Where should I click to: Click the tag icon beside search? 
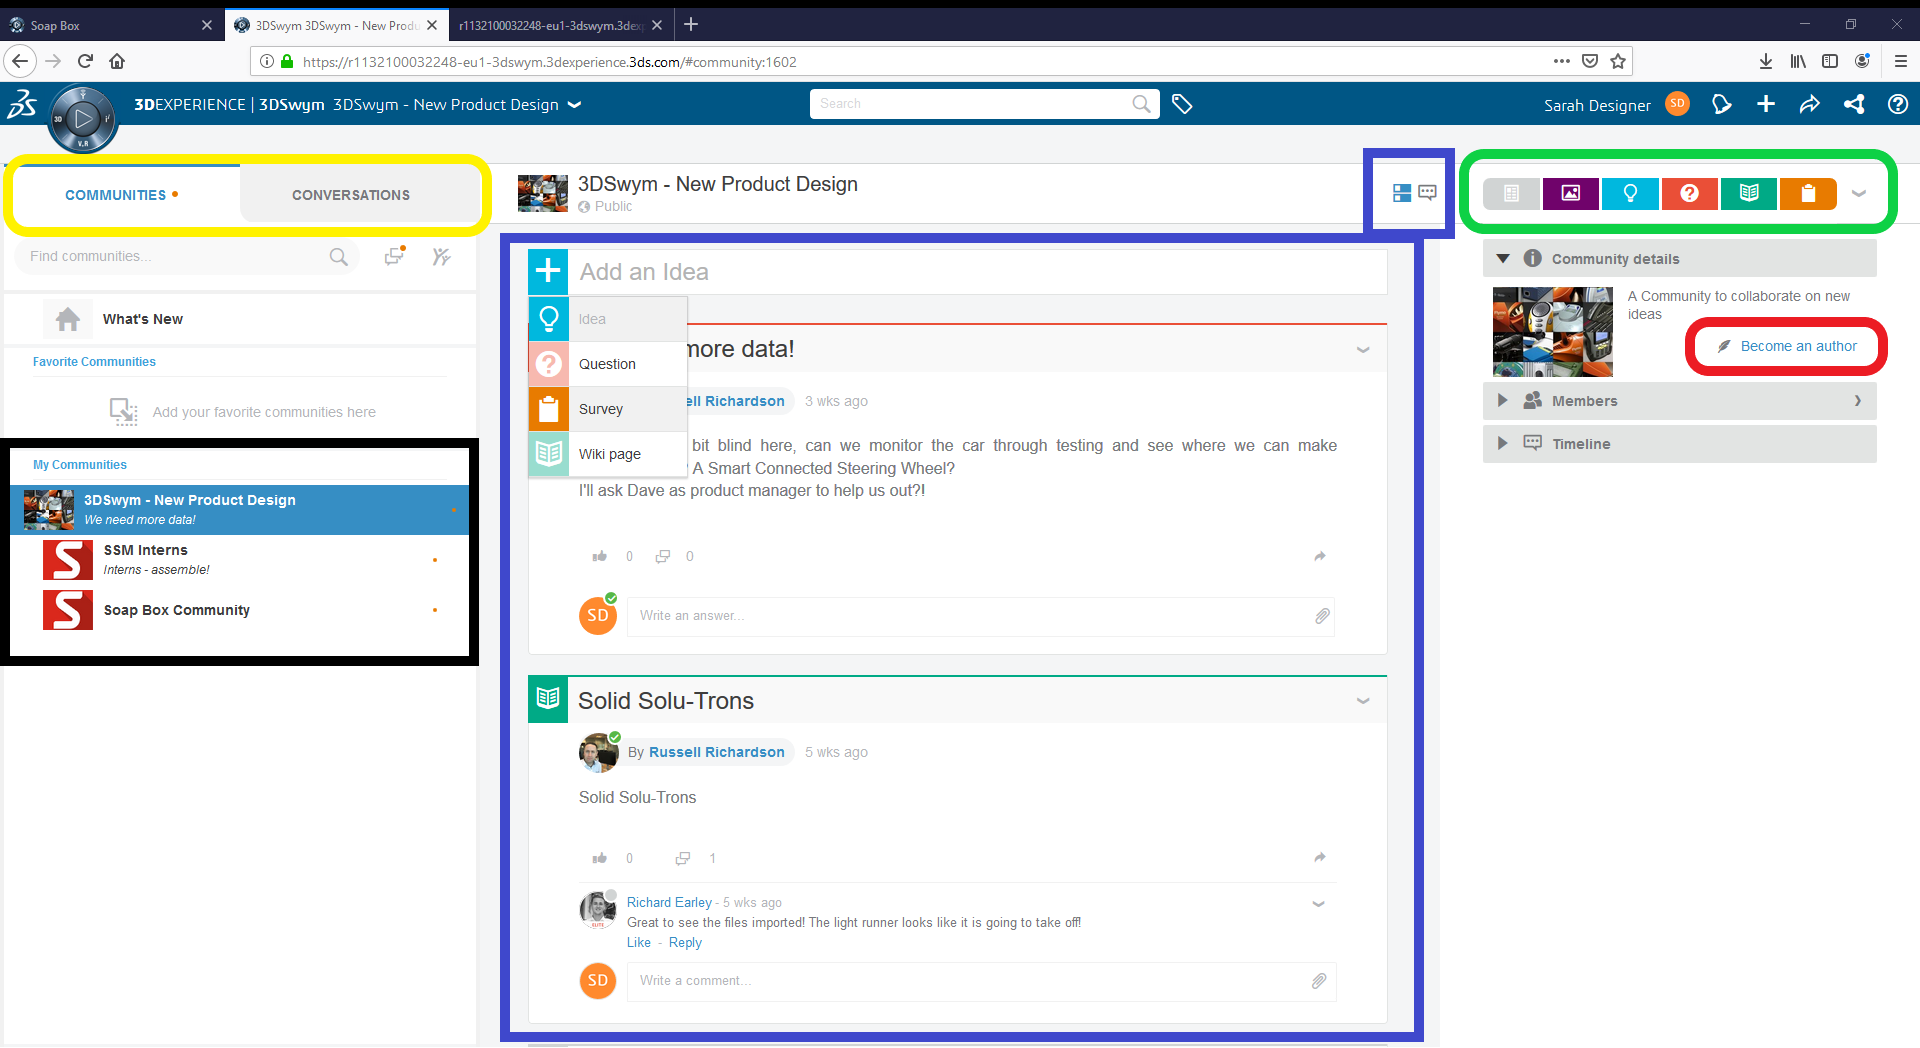(x=1182, y=104)
